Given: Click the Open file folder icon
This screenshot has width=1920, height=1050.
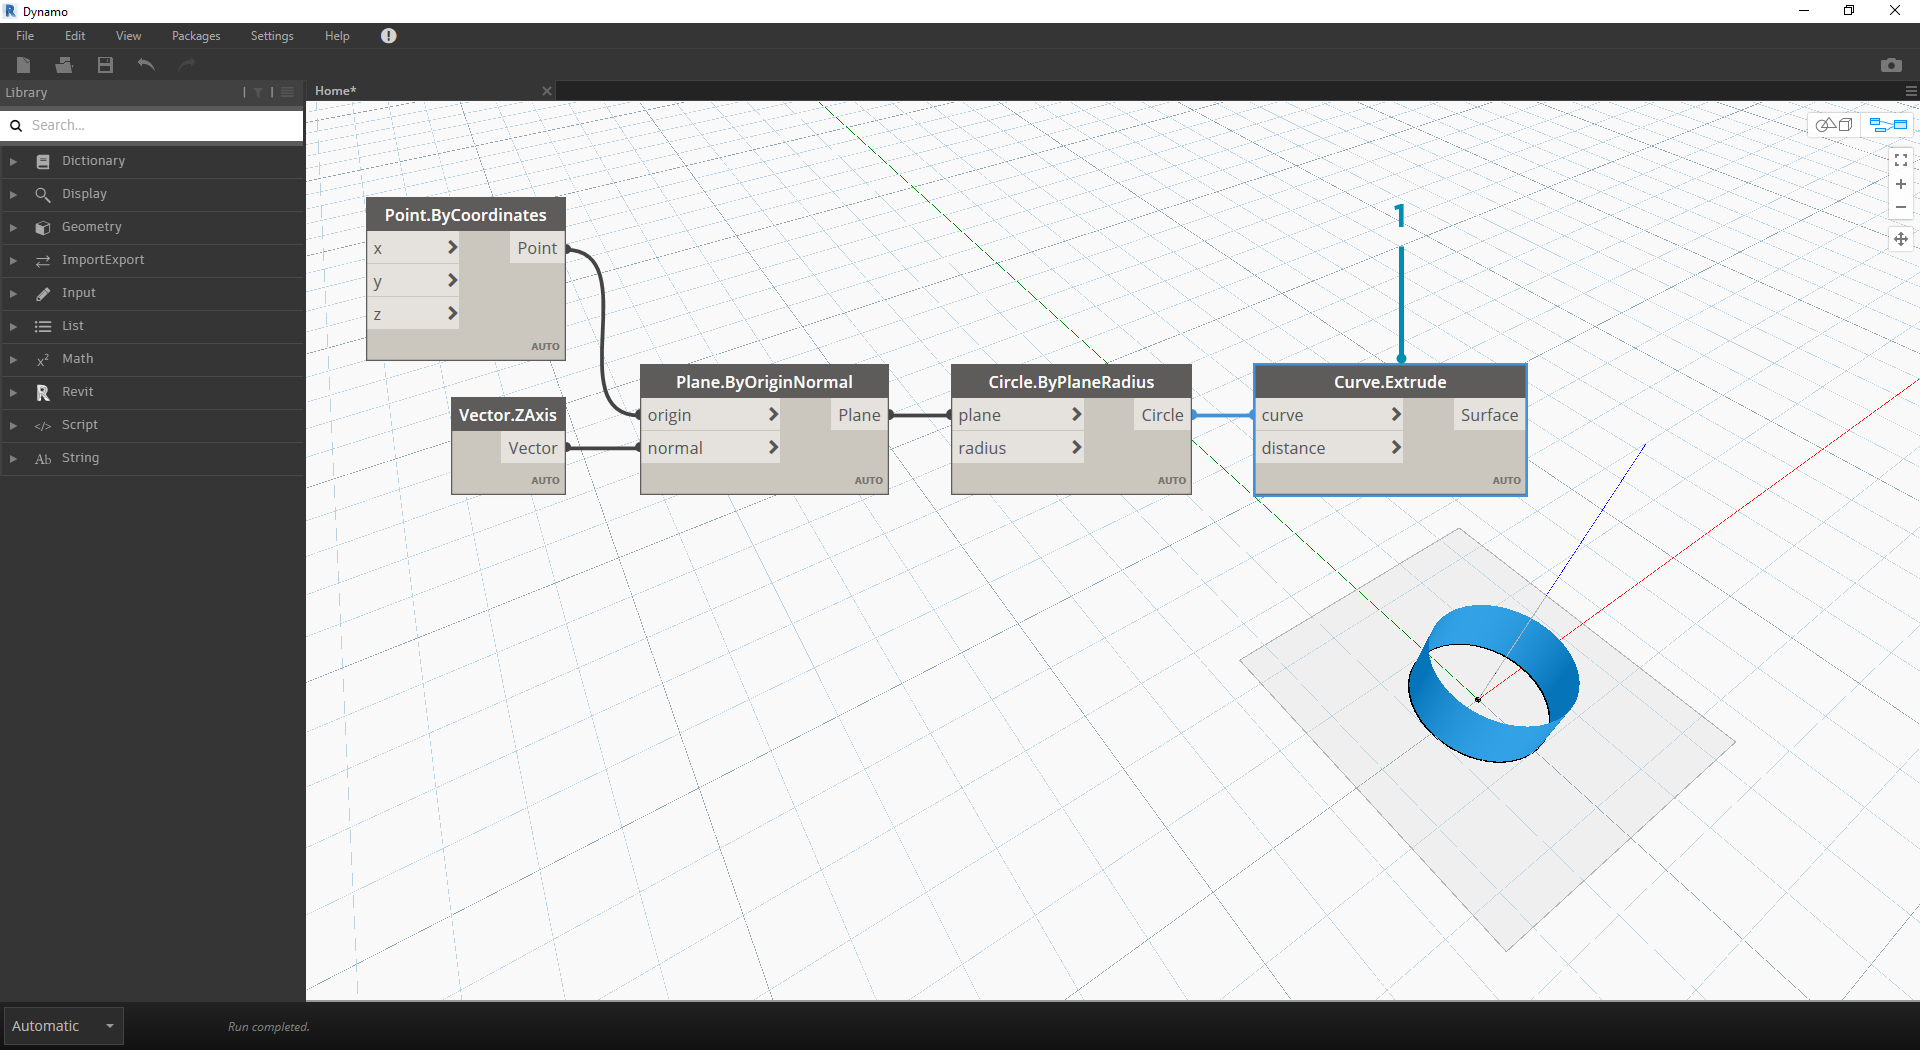Looking at the screenshot, I should 64,65.
